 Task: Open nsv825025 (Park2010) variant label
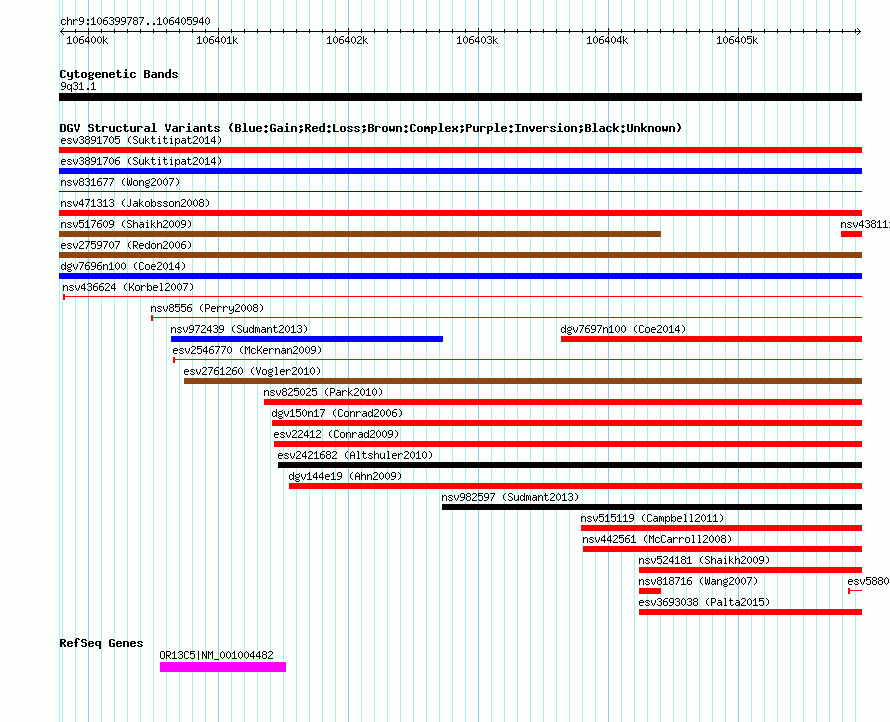pos(323,392)
